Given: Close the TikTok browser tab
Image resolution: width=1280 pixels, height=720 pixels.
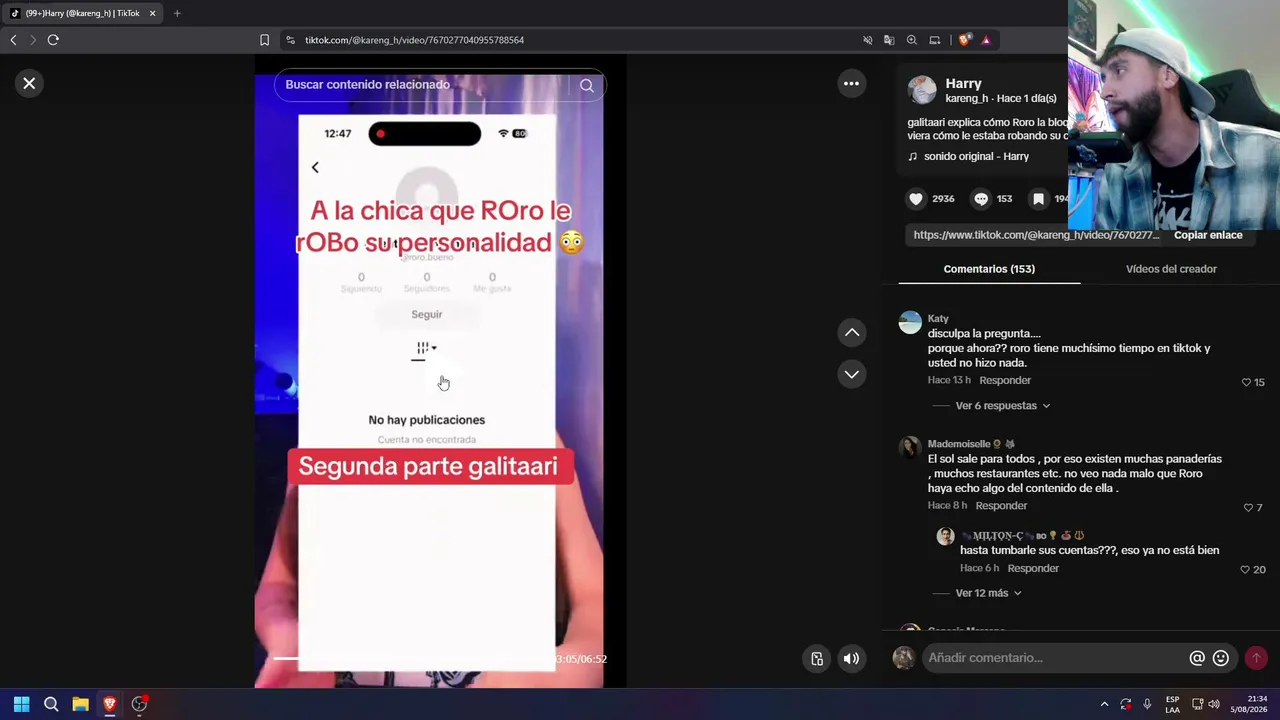Looking at the screenshot, I should (153, 13).
